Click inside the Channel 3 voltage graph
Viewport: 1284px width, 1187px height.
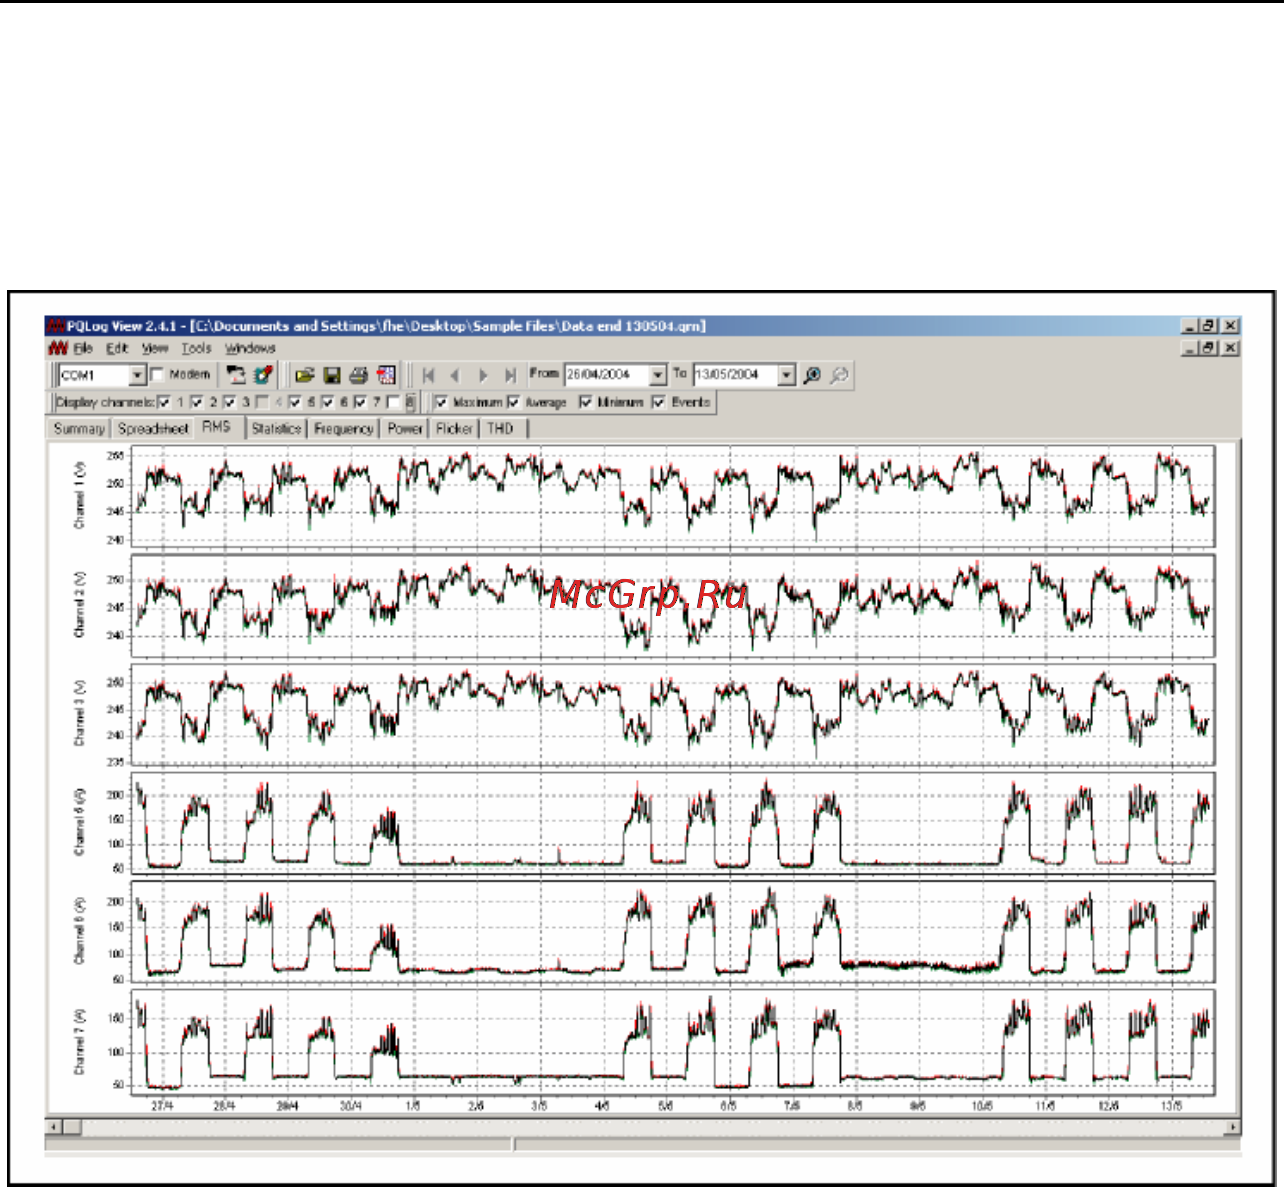pos(674,714)
